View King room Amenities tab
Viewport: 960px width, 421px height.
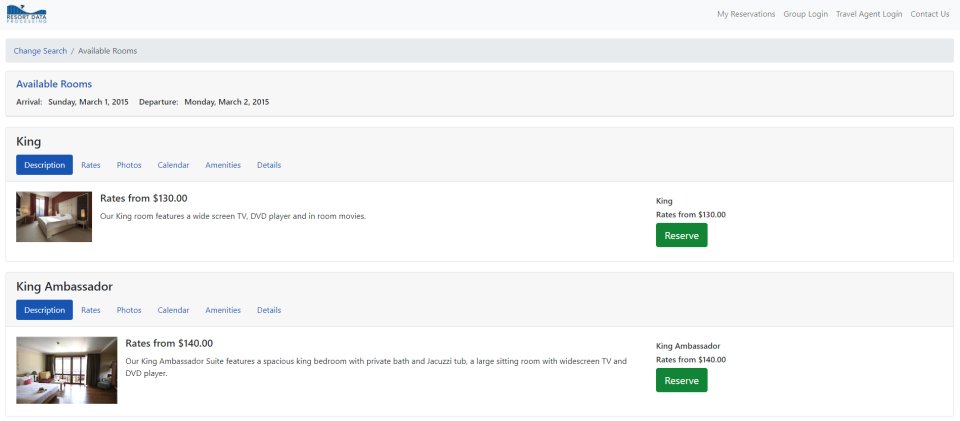click(223, 165)
